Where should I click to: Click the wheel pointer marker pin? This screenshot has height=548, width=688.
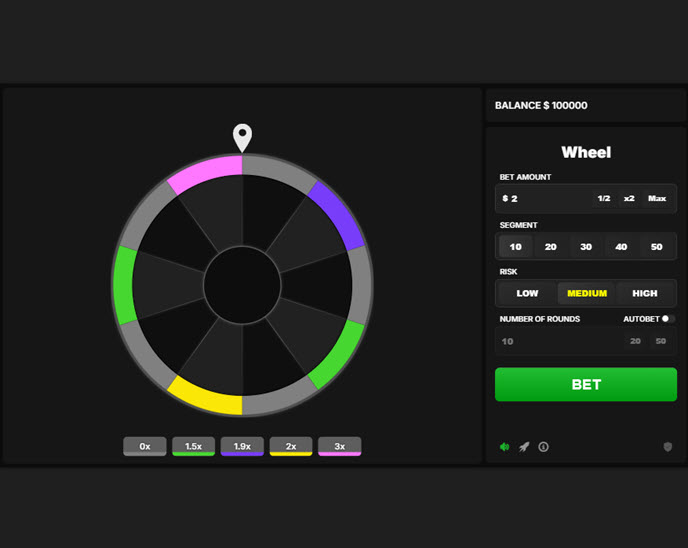pos(242,138)
